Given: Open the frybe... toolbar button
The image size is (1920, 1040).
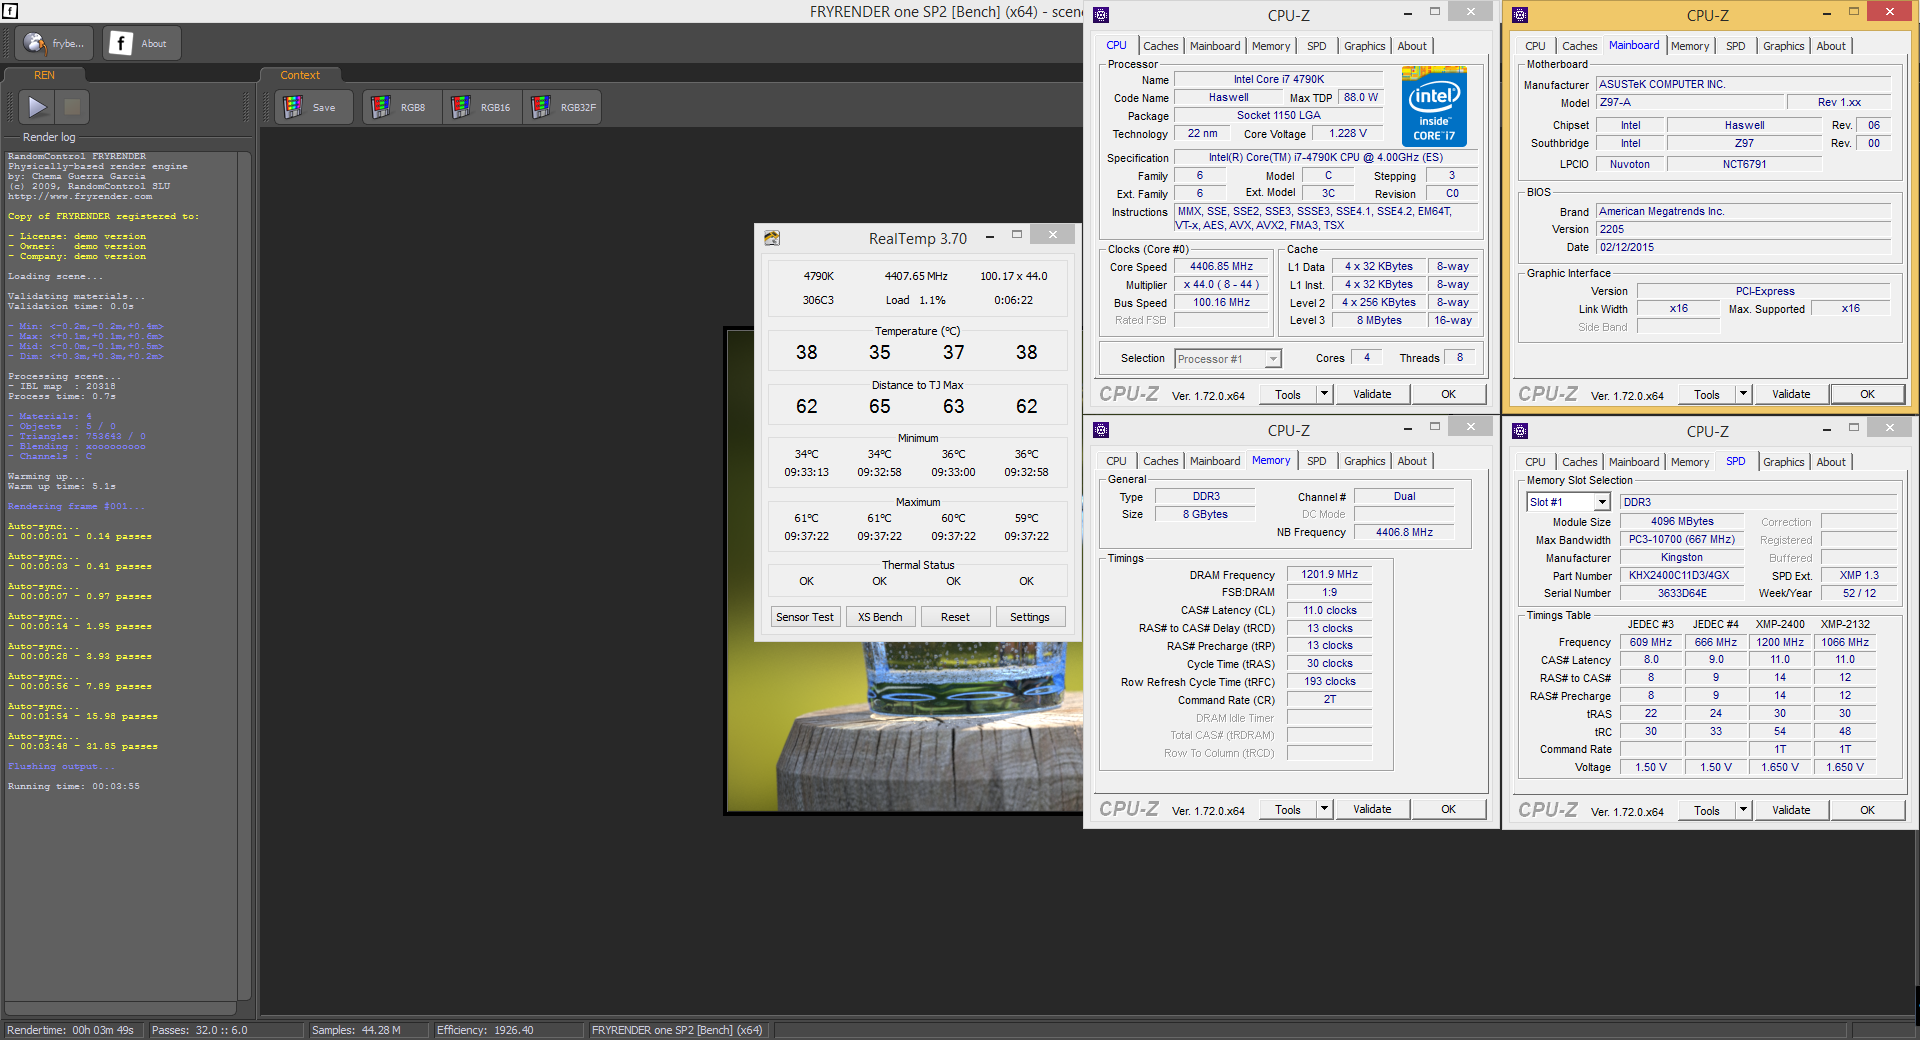Looking at the screenshot, I should (55, 43).
